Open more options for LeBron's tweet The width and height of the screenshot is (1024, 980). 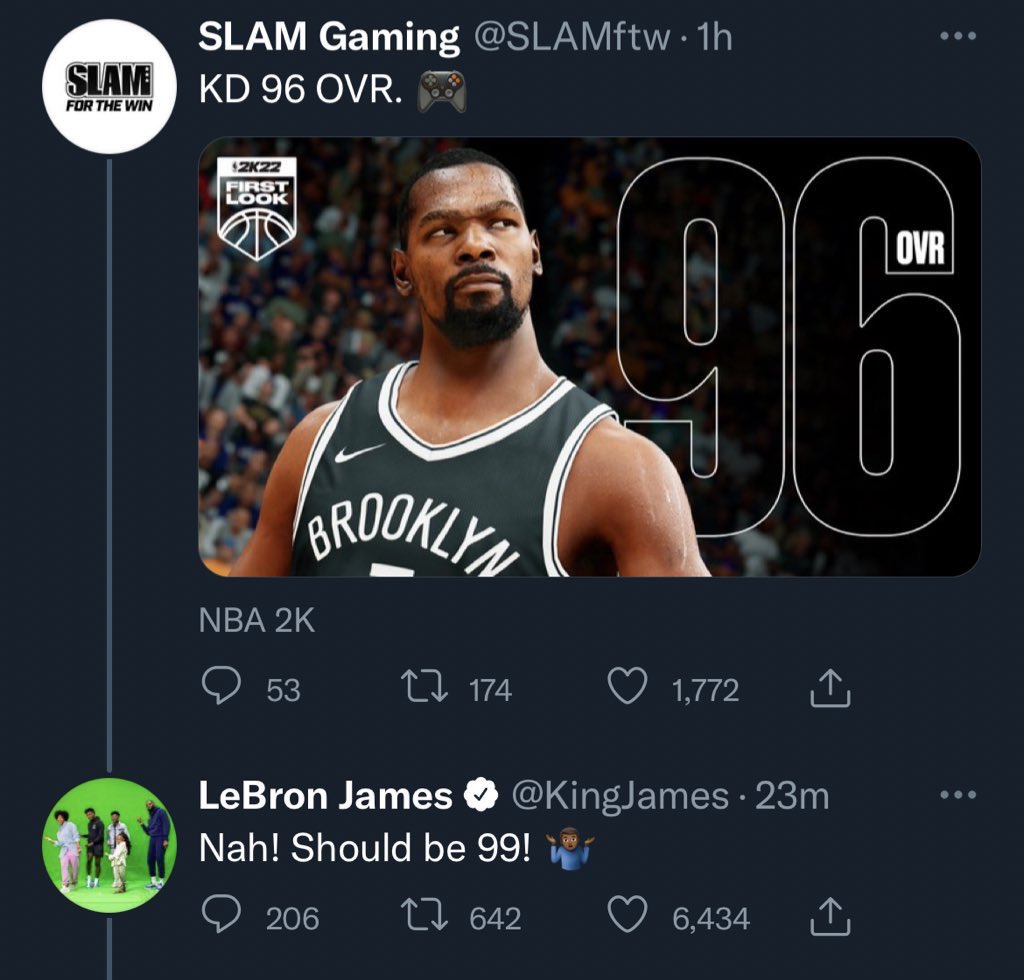click(959, 795)
